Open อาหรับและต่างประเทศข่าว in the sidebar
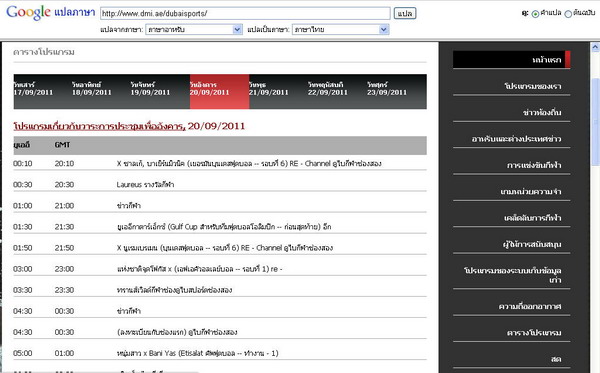This screenshot has width=600, height=373. click(x=516, y=139)
